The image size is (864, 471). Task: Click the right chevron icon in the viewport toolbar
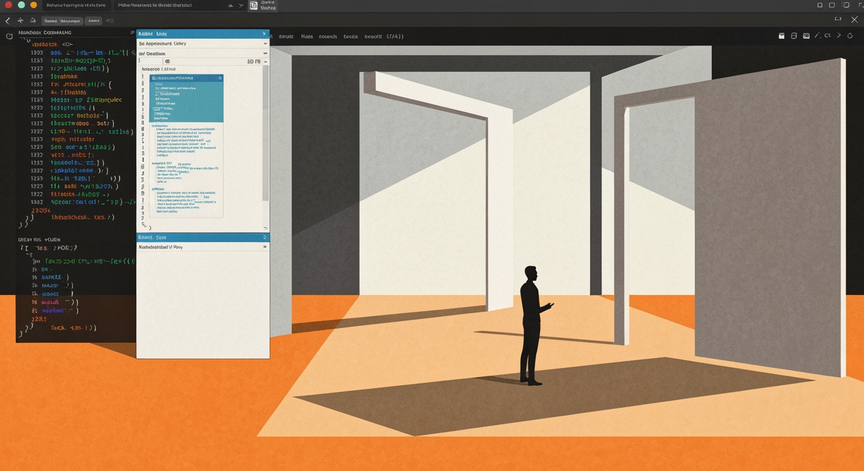coord(839,36)
